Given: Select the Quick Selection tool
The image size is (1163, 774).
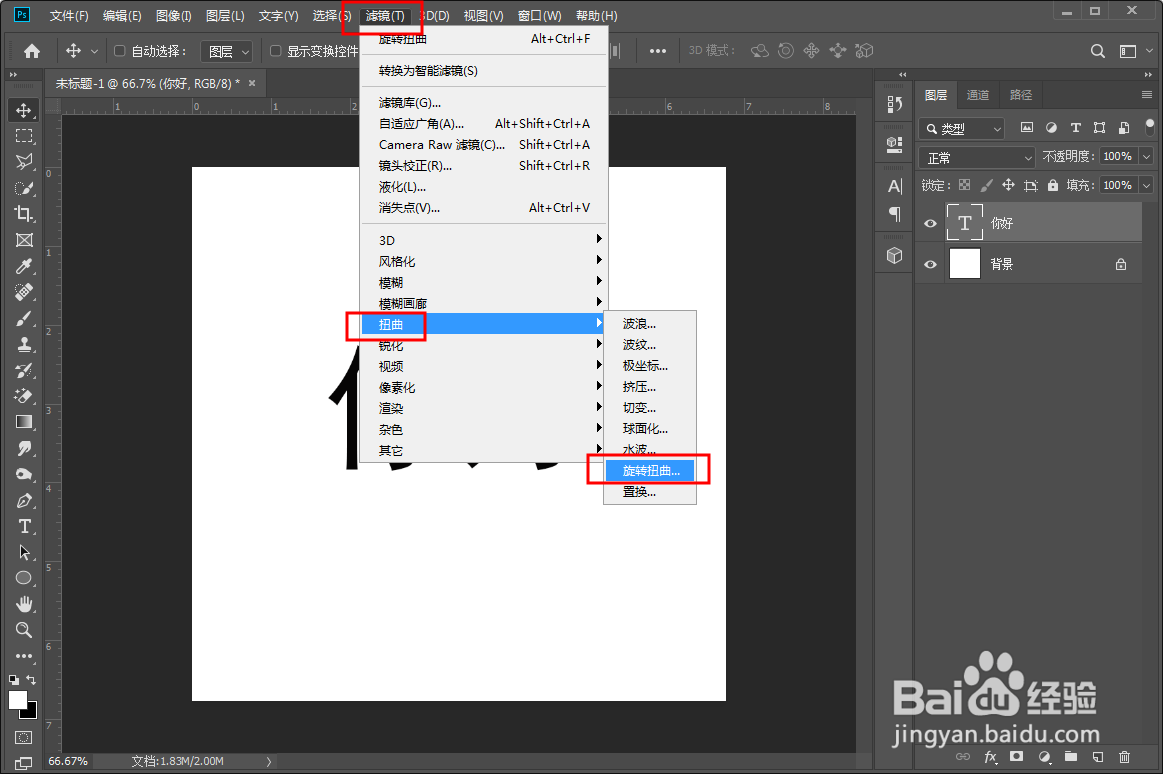Looking at the screenshot, I should coord(24,188).
